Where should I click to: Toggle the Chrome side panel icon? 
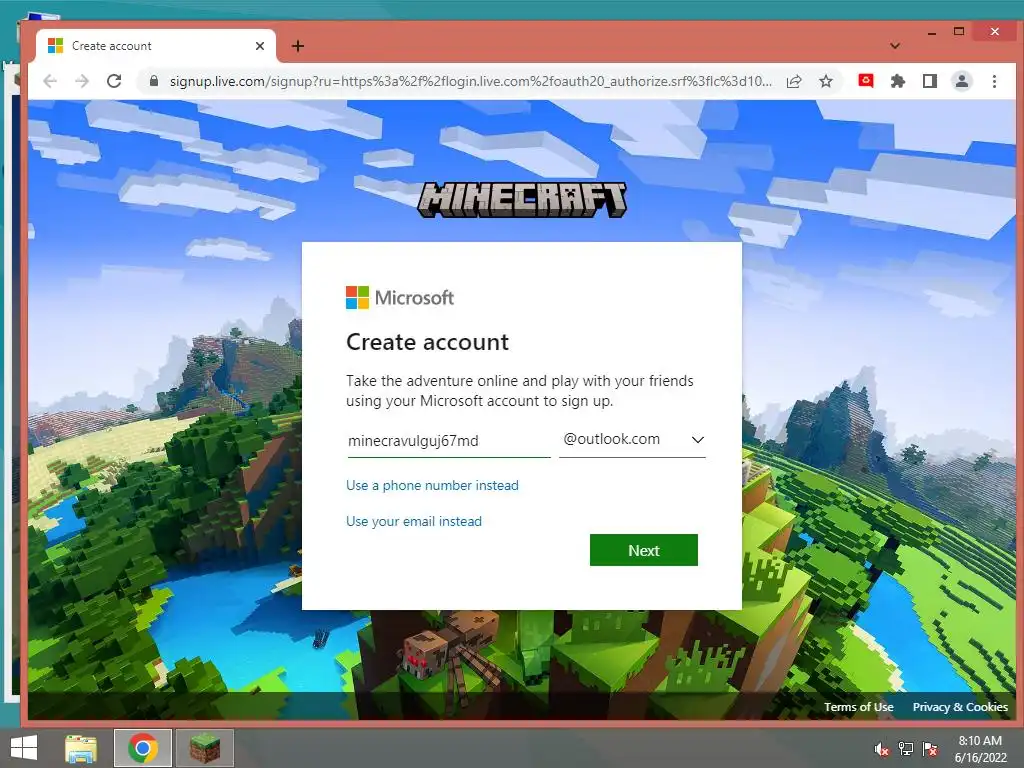tap(930, 81)
